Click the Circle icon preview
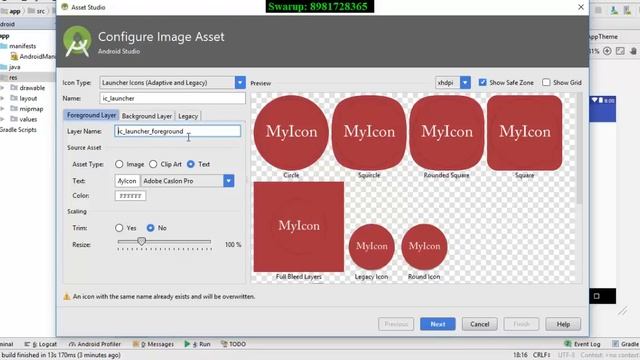This screenshot has width=640, height=360. (x=291, y=133)
